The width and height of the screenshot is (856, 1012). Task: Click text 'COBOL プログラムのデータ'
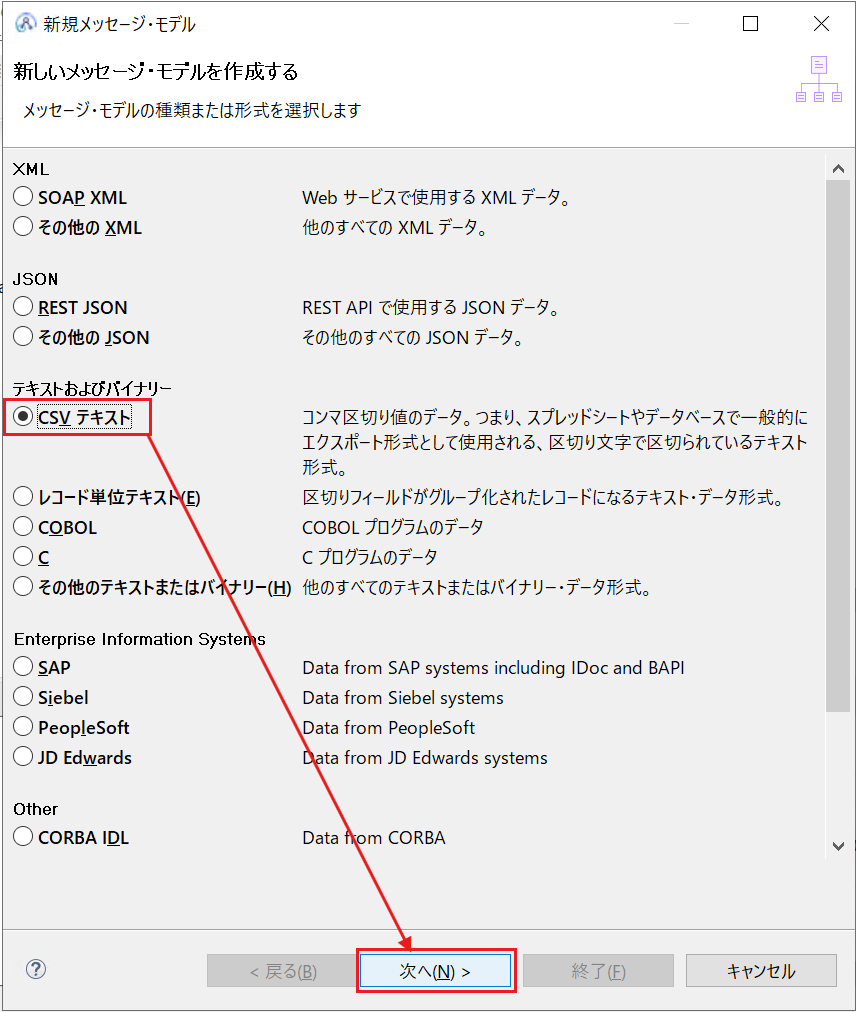tap(392, 527)
